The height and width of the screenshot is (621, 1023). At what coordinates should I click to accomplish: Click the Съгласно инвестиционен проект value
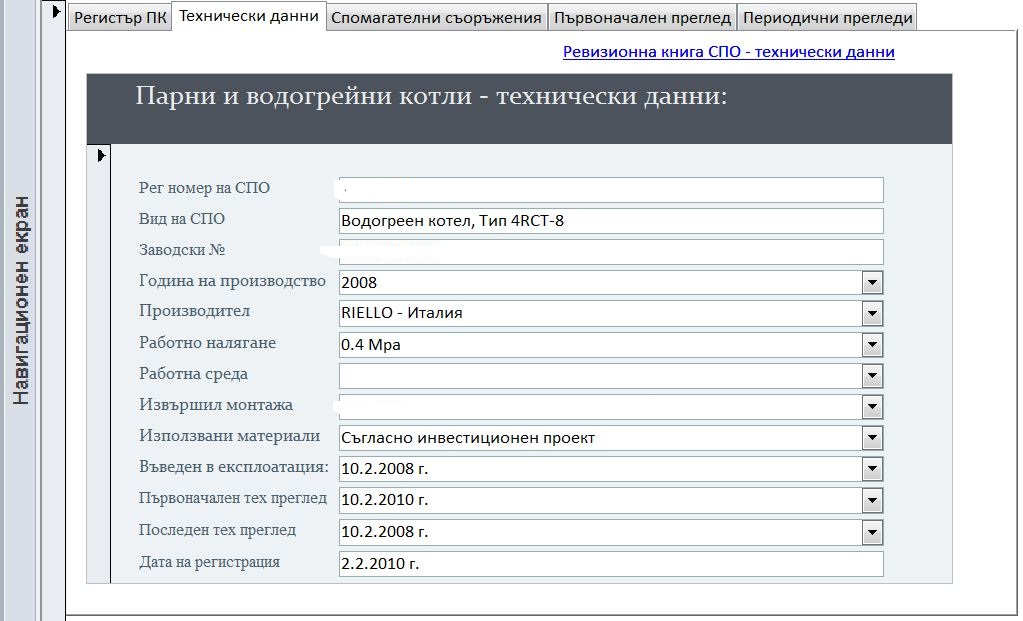click(x=468, y=438)
